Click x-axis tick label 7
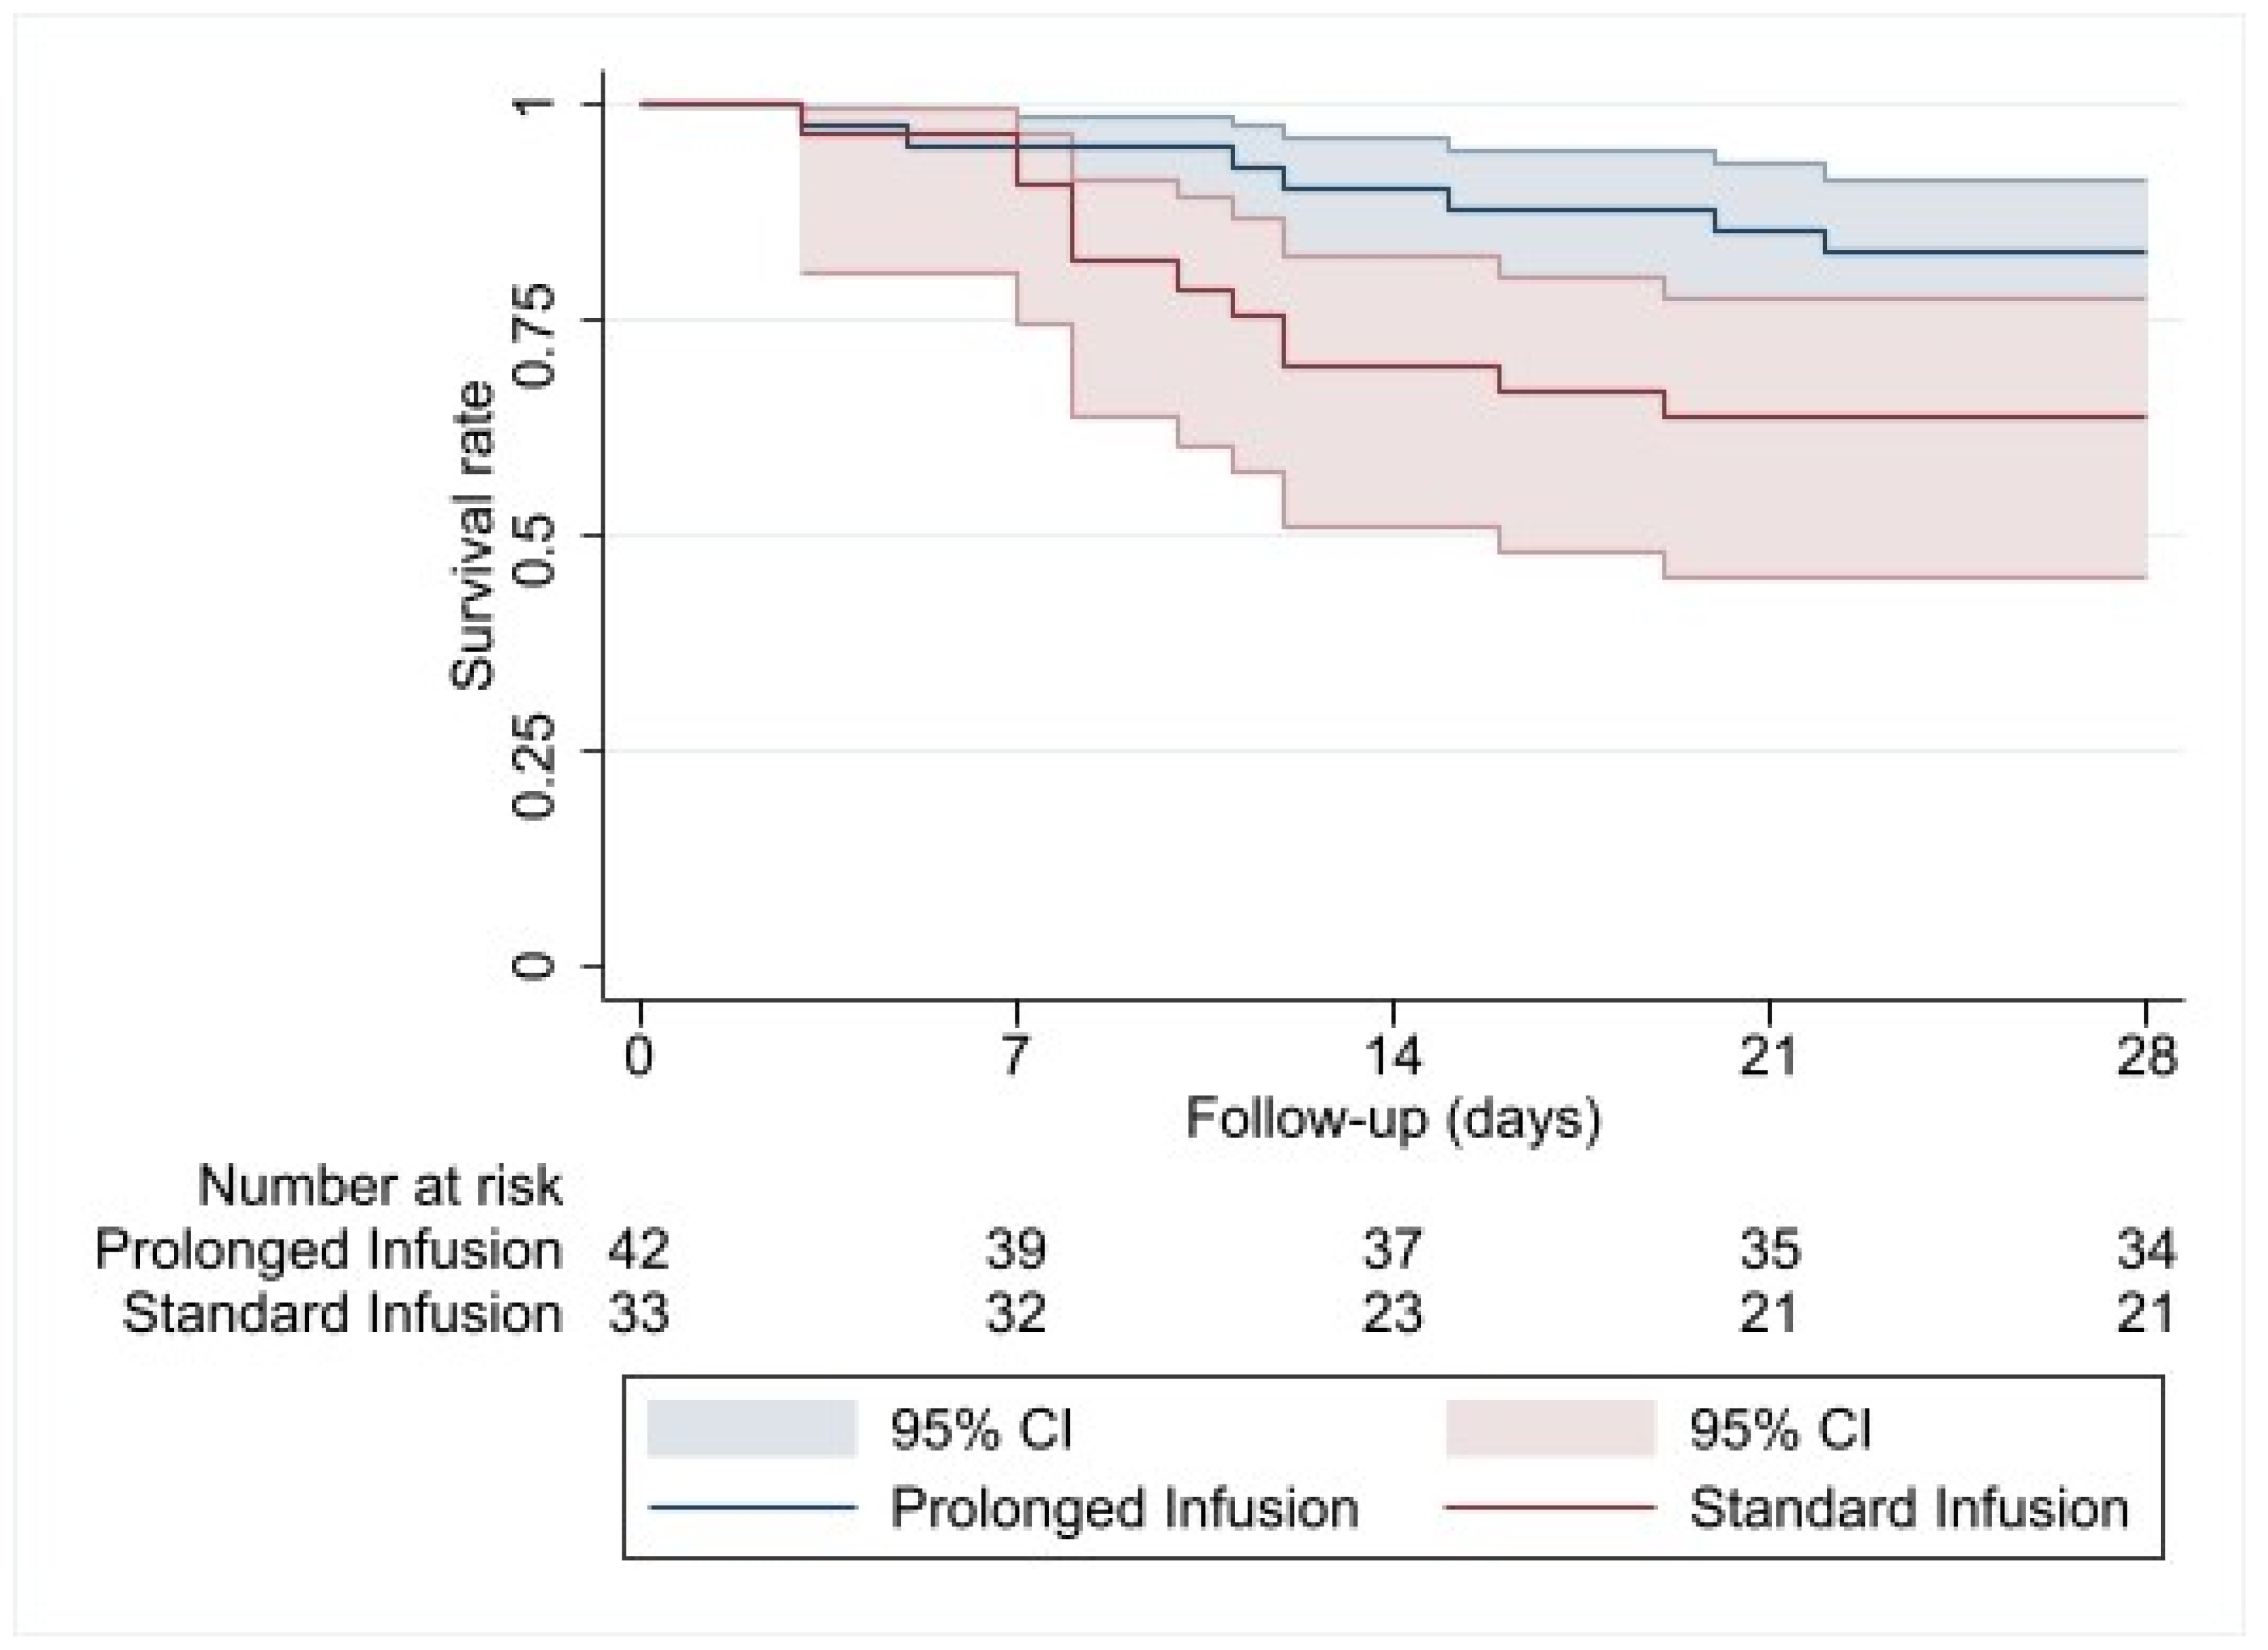The width and height of the screenshot is (2268, 1650). (1016, 1056)
